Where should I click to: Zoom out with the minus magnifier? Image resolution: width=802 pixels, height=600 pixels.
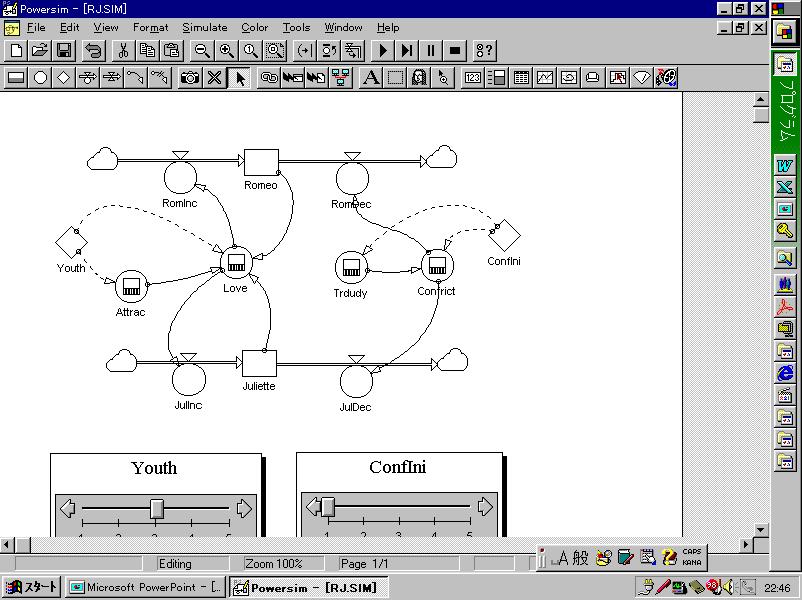tap(202, 51)
